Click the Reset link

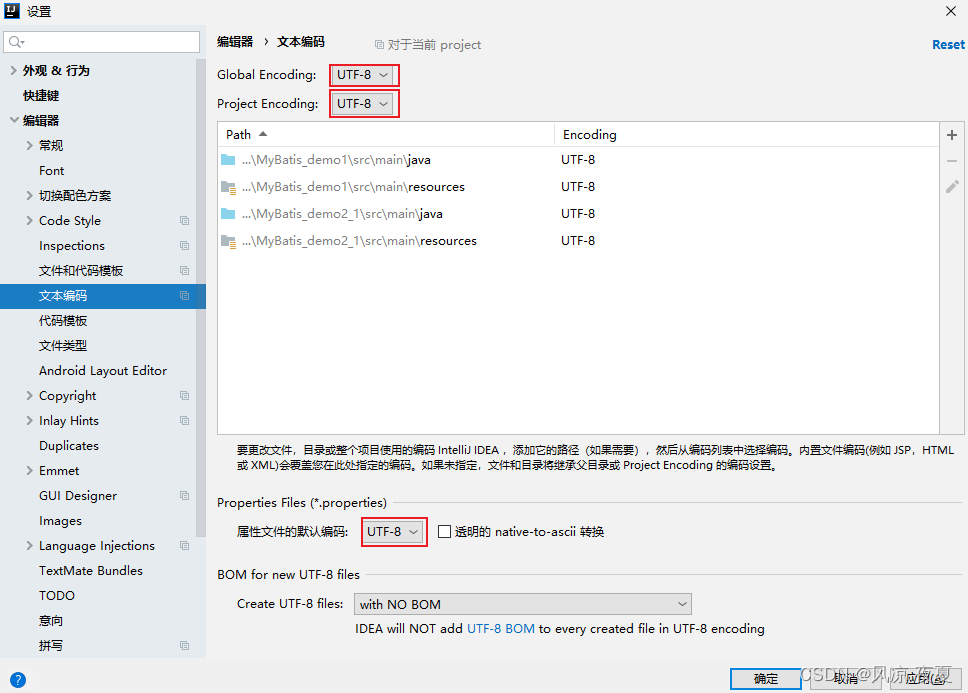tap(948, 44)
